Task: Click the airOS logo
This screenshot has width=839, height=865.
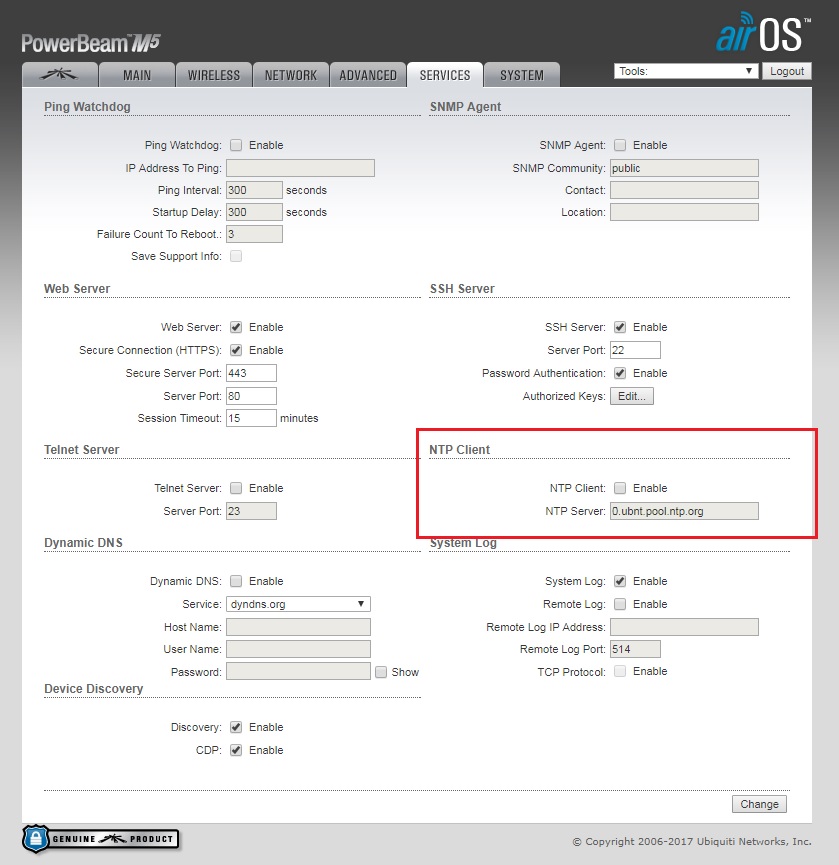Action: click(763, 33)
